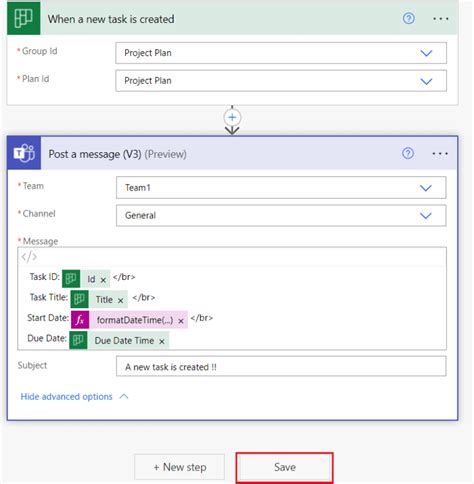The width and height of the screenshot is (474, 484).
Task: Insert a step with the plus connector
Action: click(x=232, y=117)
